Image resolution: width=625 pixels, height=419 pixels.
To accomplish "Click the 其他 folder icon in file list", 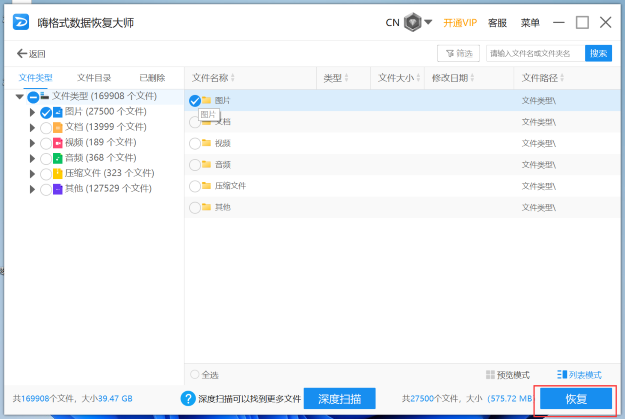I will click(x=206, y=207).
